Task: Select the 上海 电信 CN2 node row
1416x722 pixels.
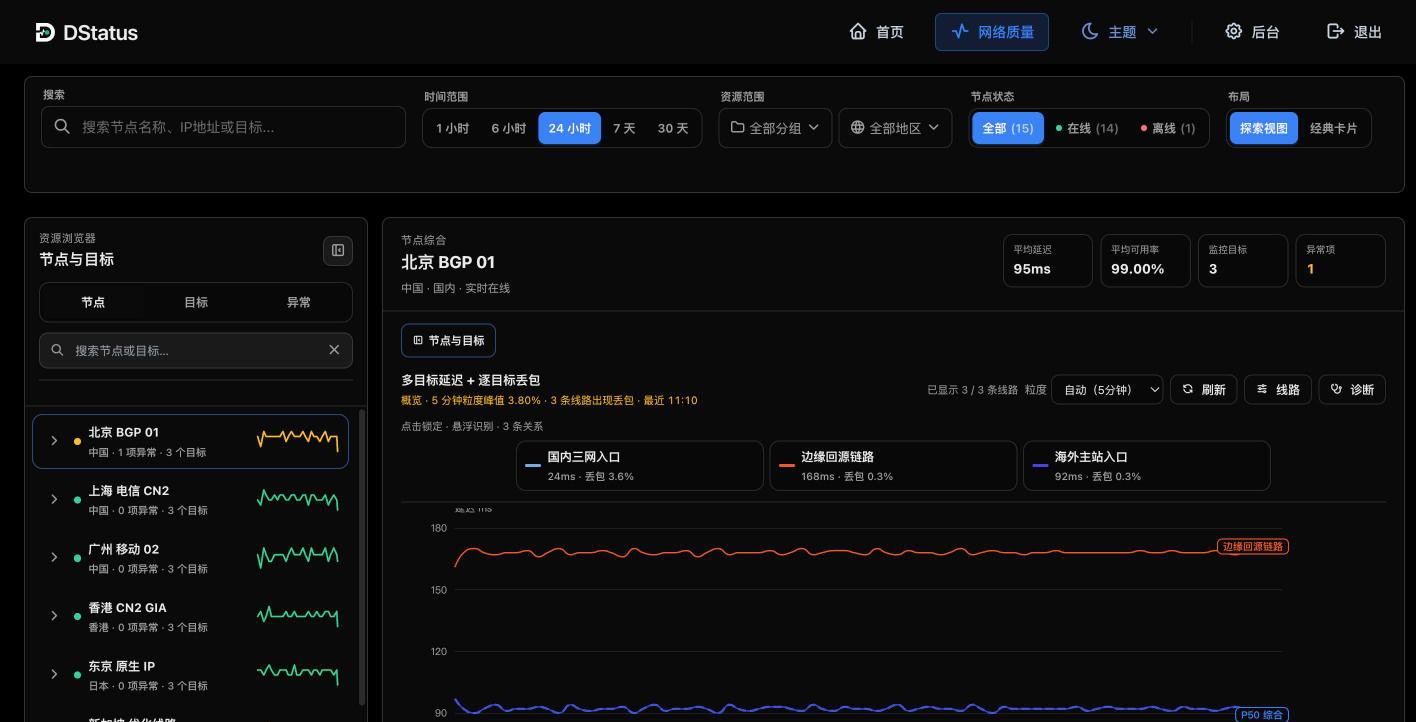Action: pyautogui.click(x=191, y=499)
